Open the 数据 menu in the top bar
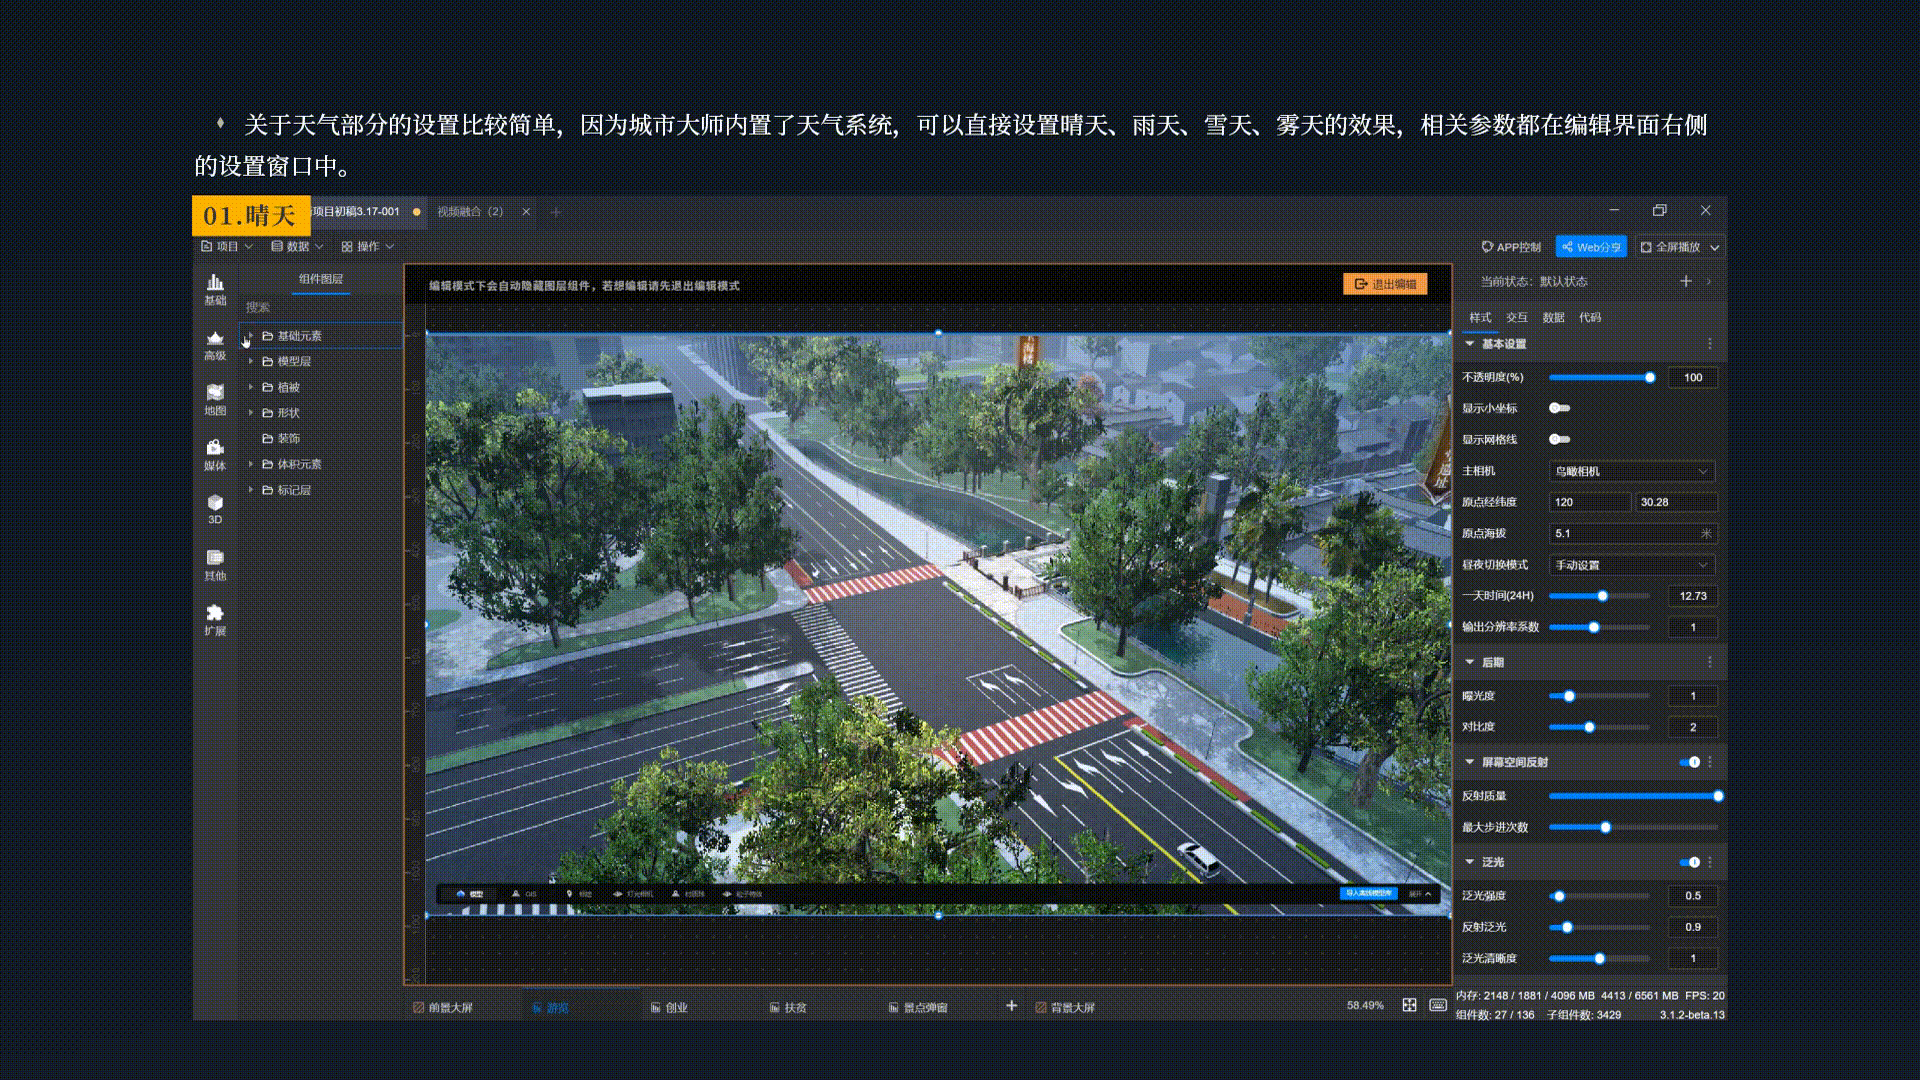This screenshot has width=1920, height=1080. pos(297,246)
